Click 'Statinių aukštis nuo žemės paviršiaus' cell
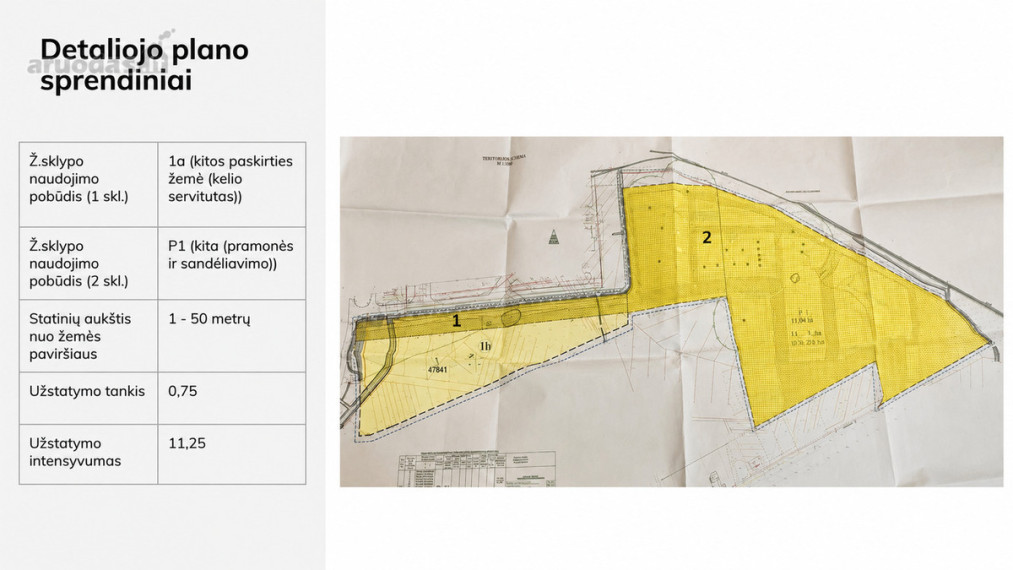The image size is (1013, 570). pyautogui.click(x=89, y=336)
